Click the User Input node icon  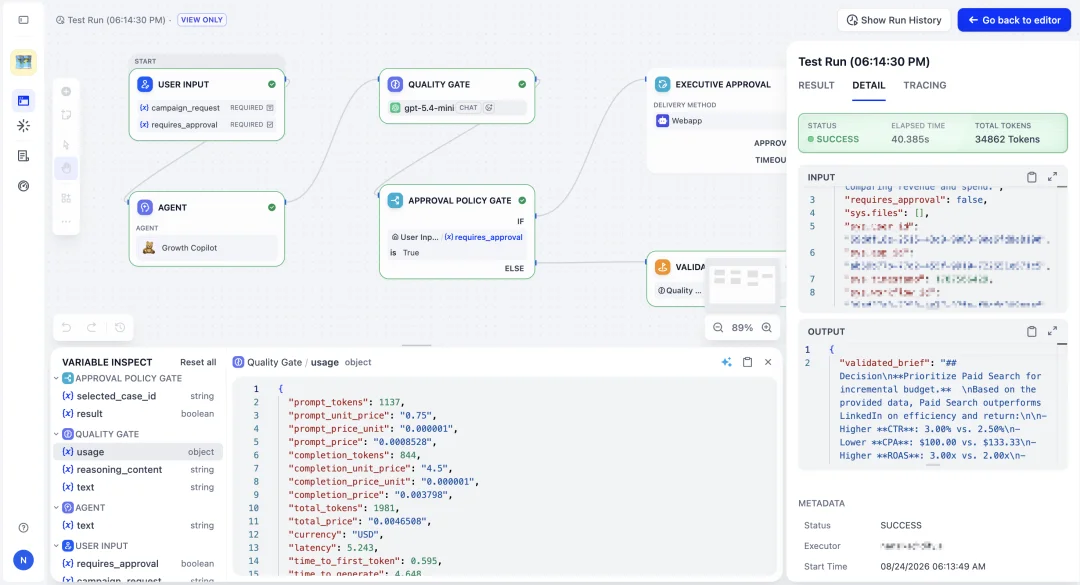145,84
